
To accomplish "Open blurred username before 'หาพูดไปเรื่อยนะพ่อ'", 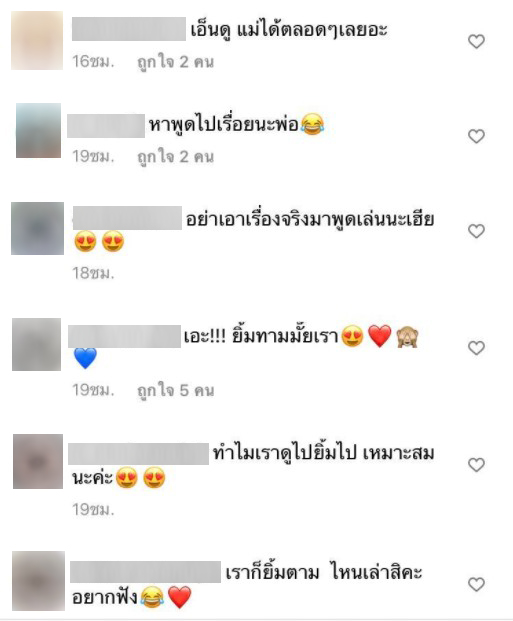I will pos(106,126).
